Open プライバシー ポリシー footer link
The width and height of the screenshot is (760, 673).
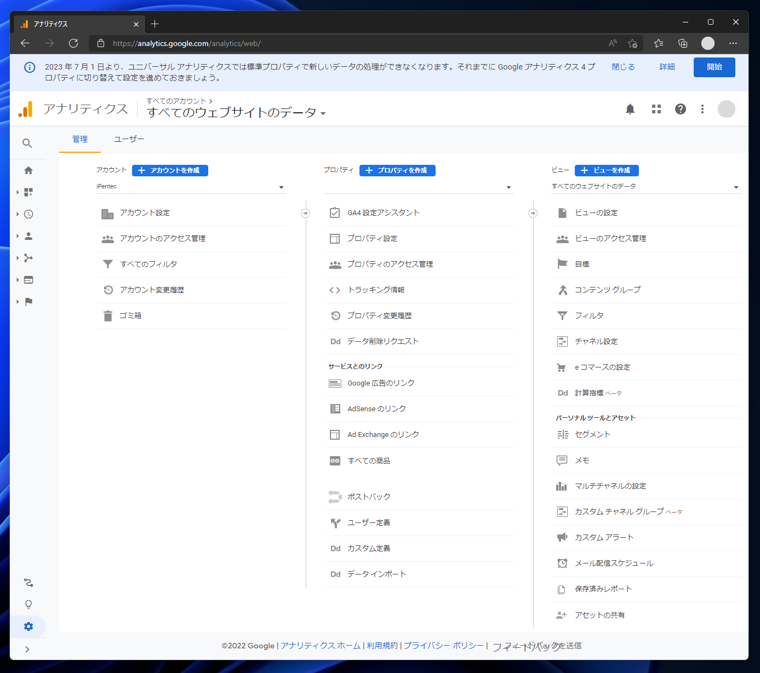pos(443,645)
